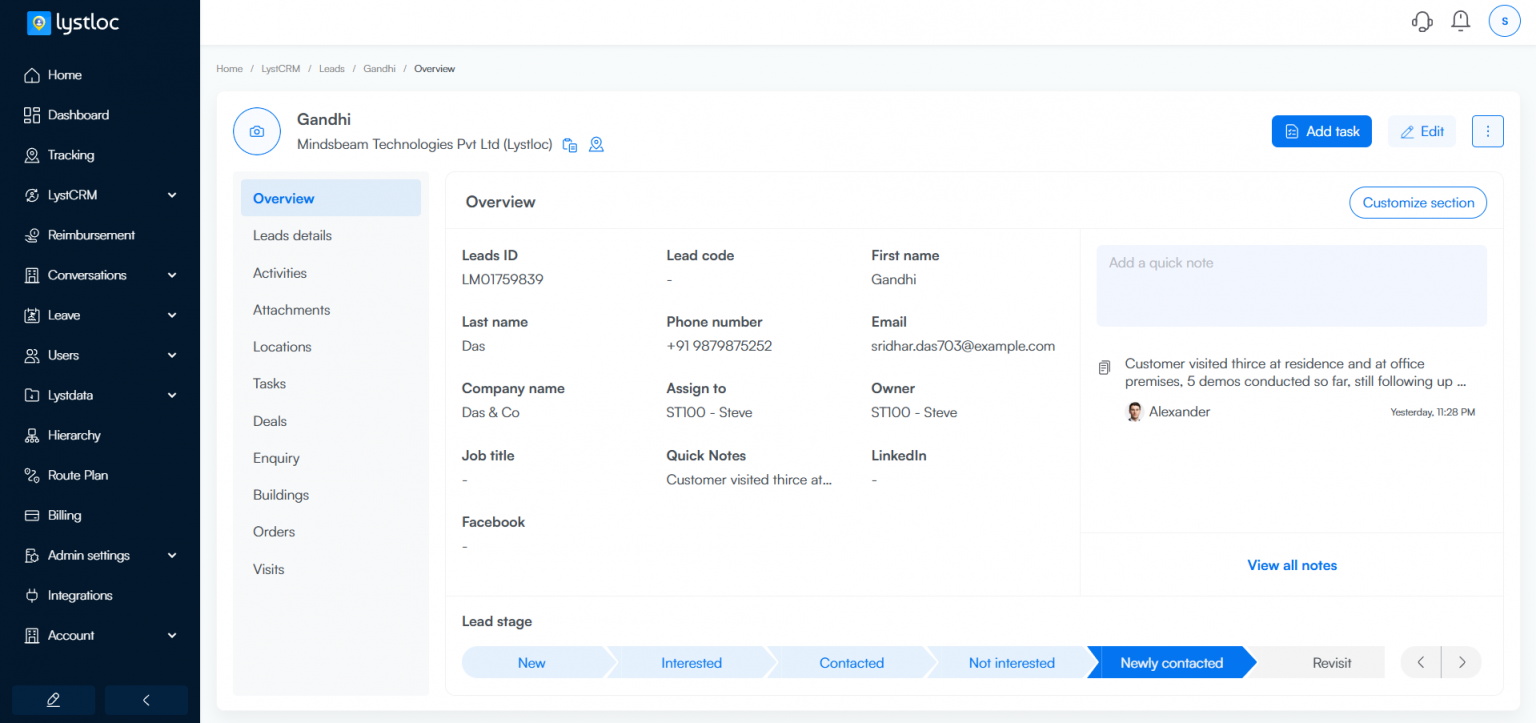
Task: Click the Customize section button
Action: (1417, 203)
